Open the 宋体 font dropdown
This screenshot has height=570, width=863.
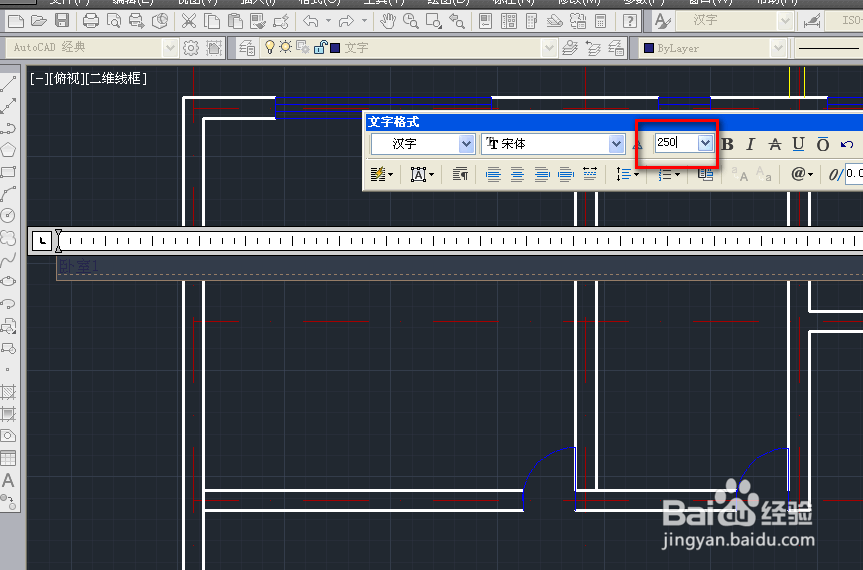pos(616,144)
